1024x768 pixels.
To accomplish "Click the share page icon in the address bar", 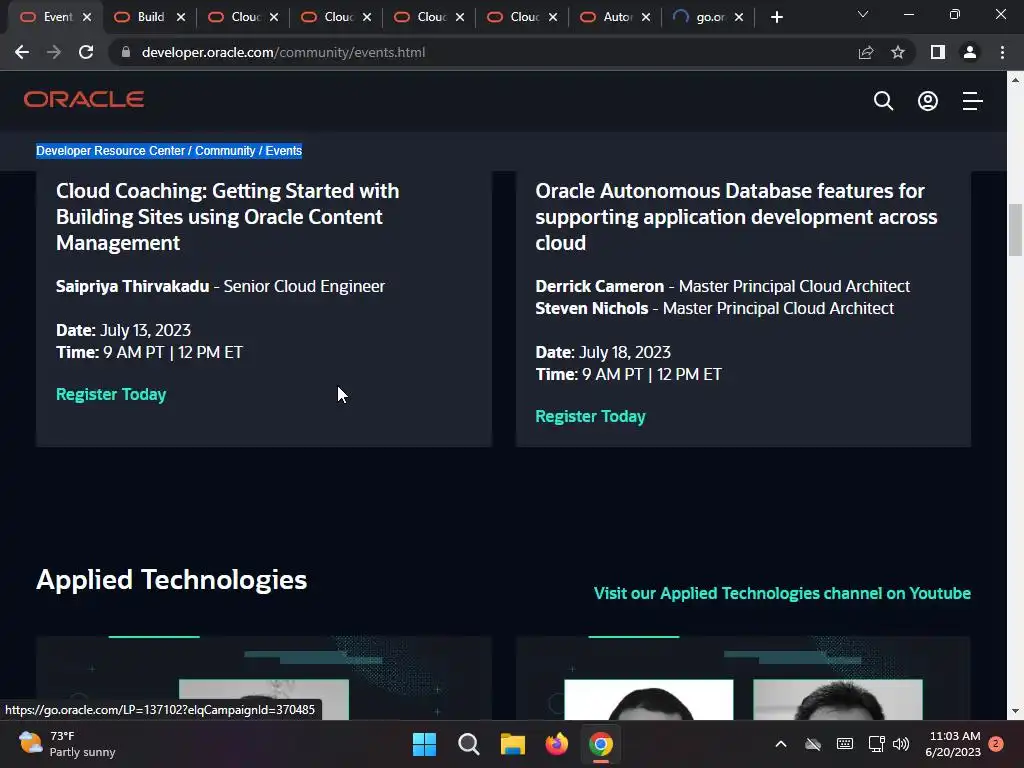I will 866,52.
